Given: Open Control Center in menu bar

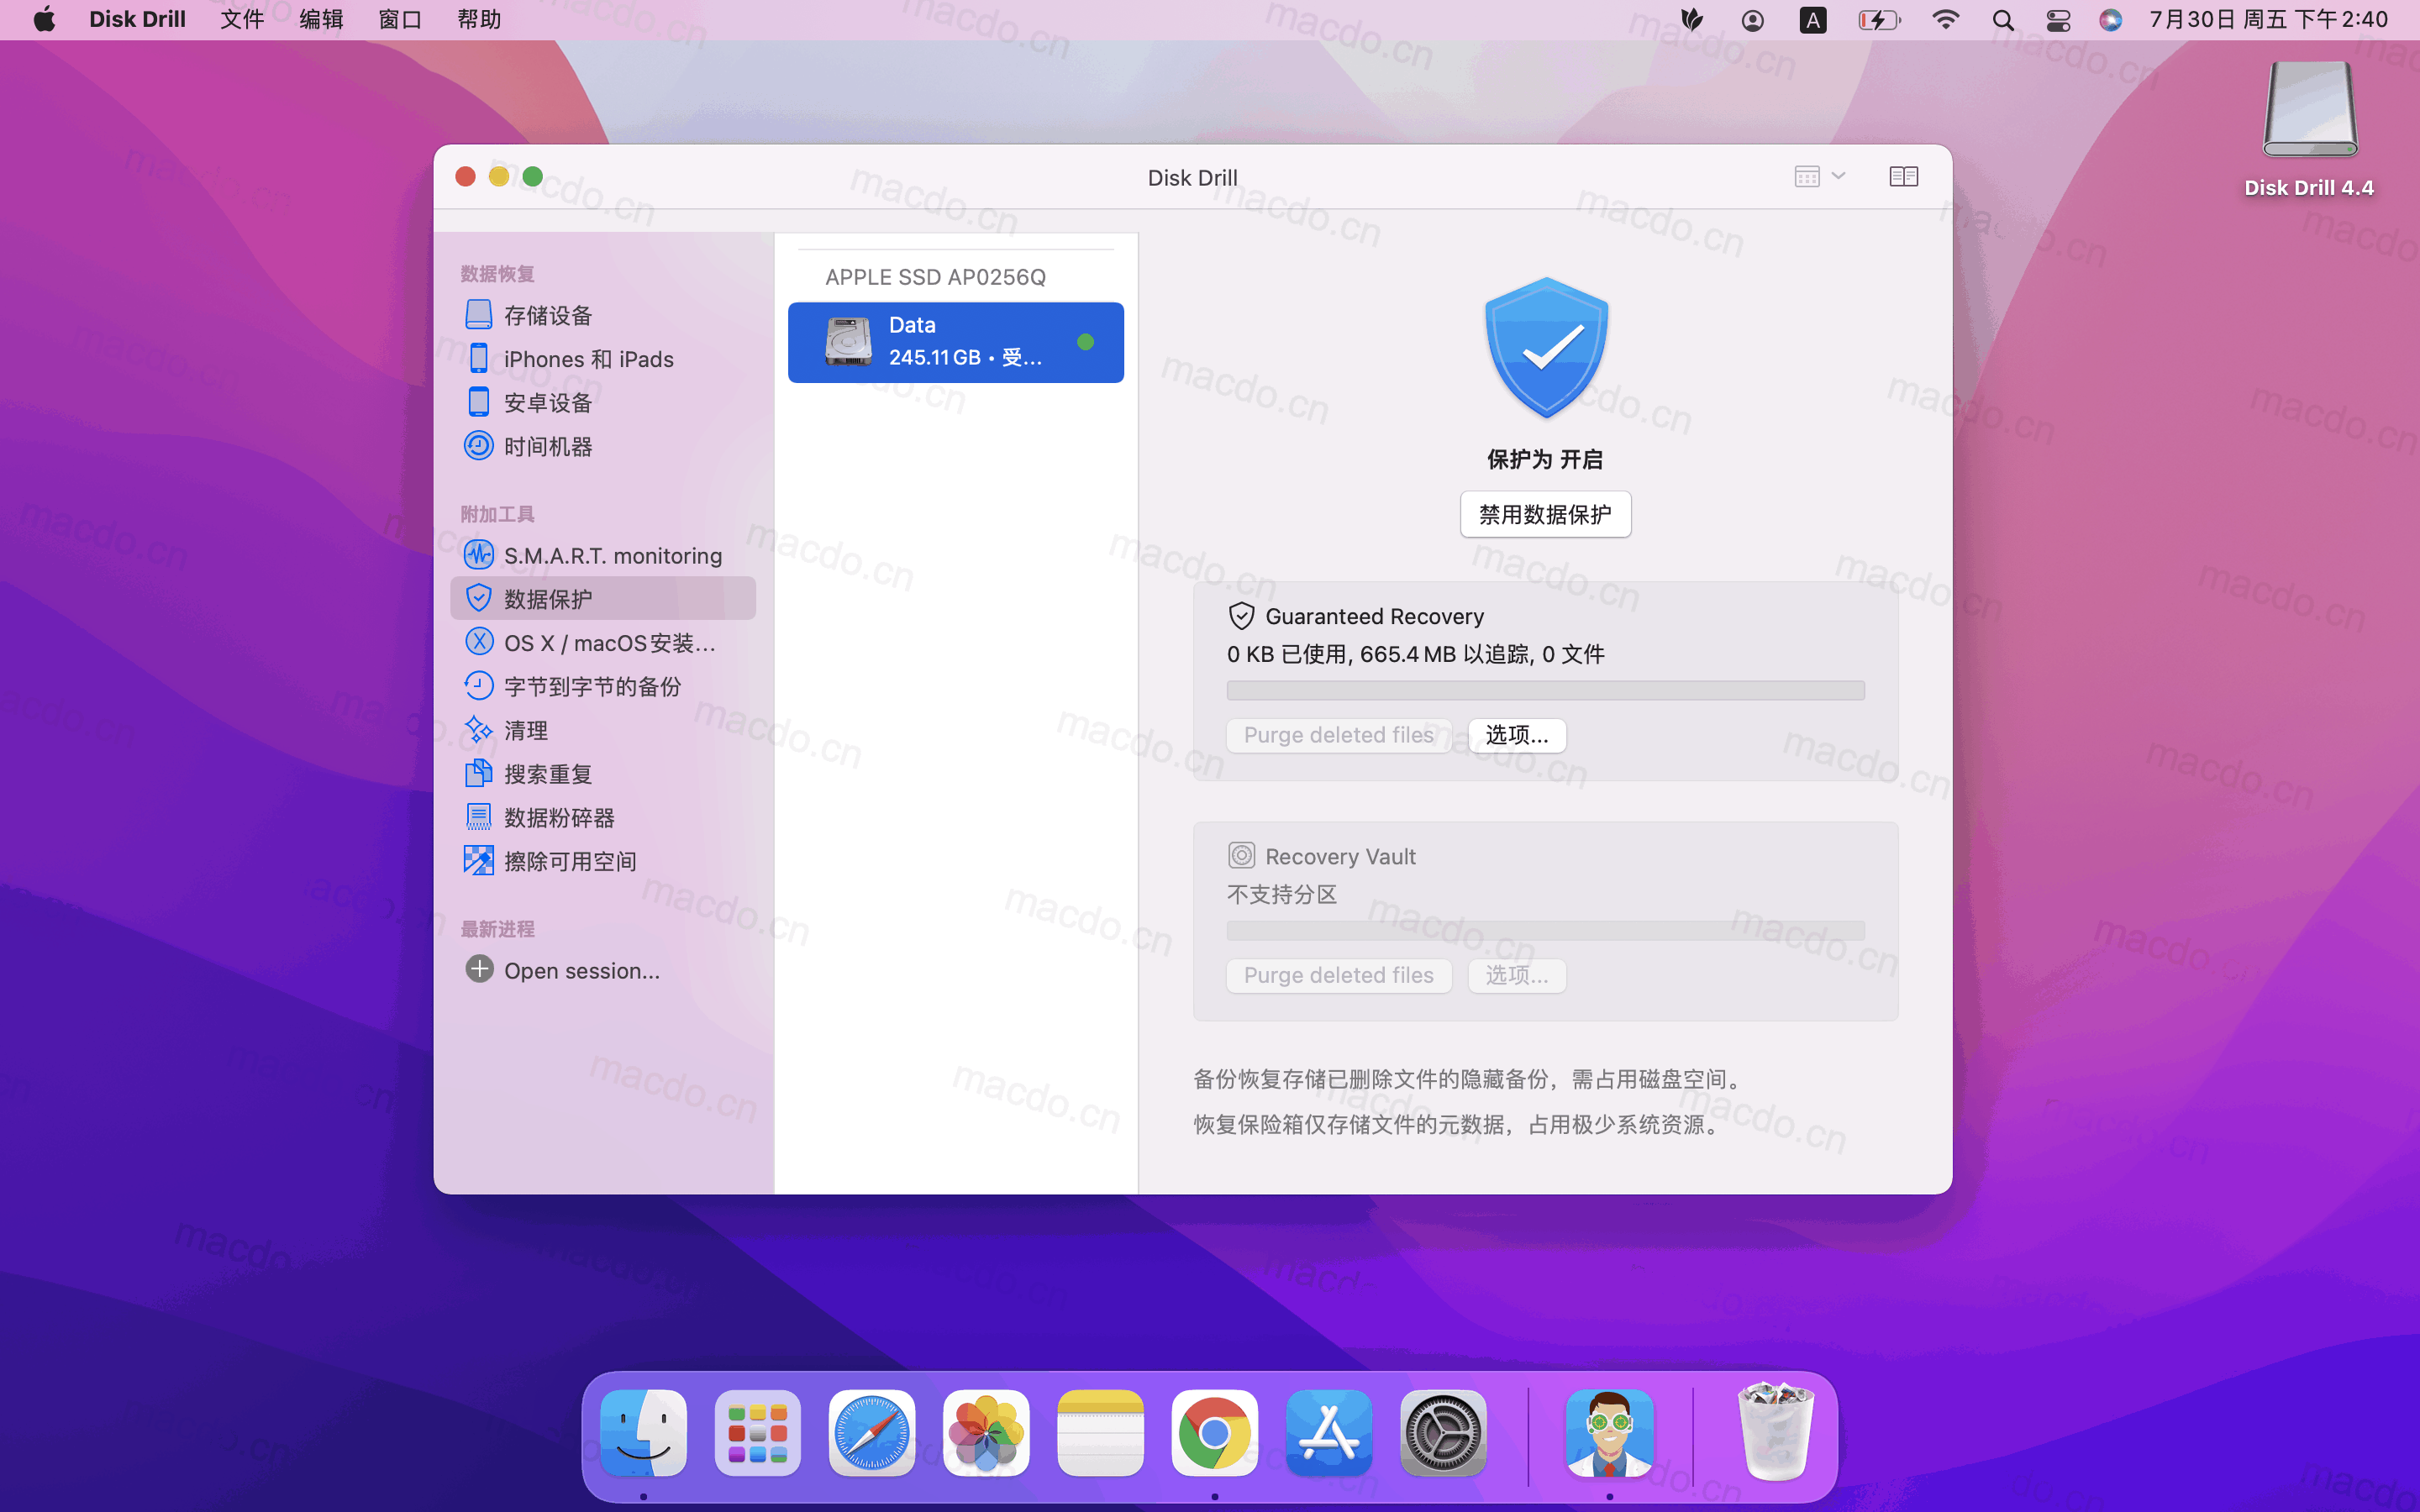Looking at the screenshot, I should [x=2058, y=20].
